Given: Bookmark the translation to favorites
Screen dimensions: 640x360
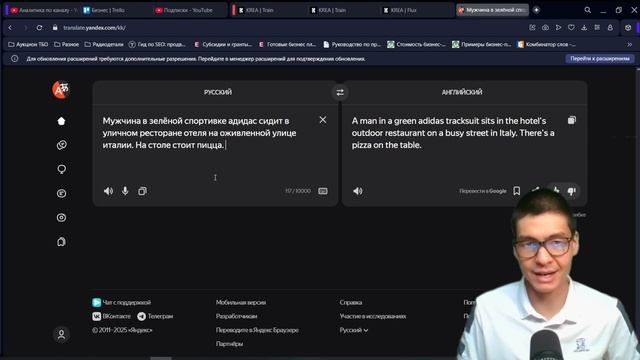Looking at the screenshot, I should [x=516, y=191].
